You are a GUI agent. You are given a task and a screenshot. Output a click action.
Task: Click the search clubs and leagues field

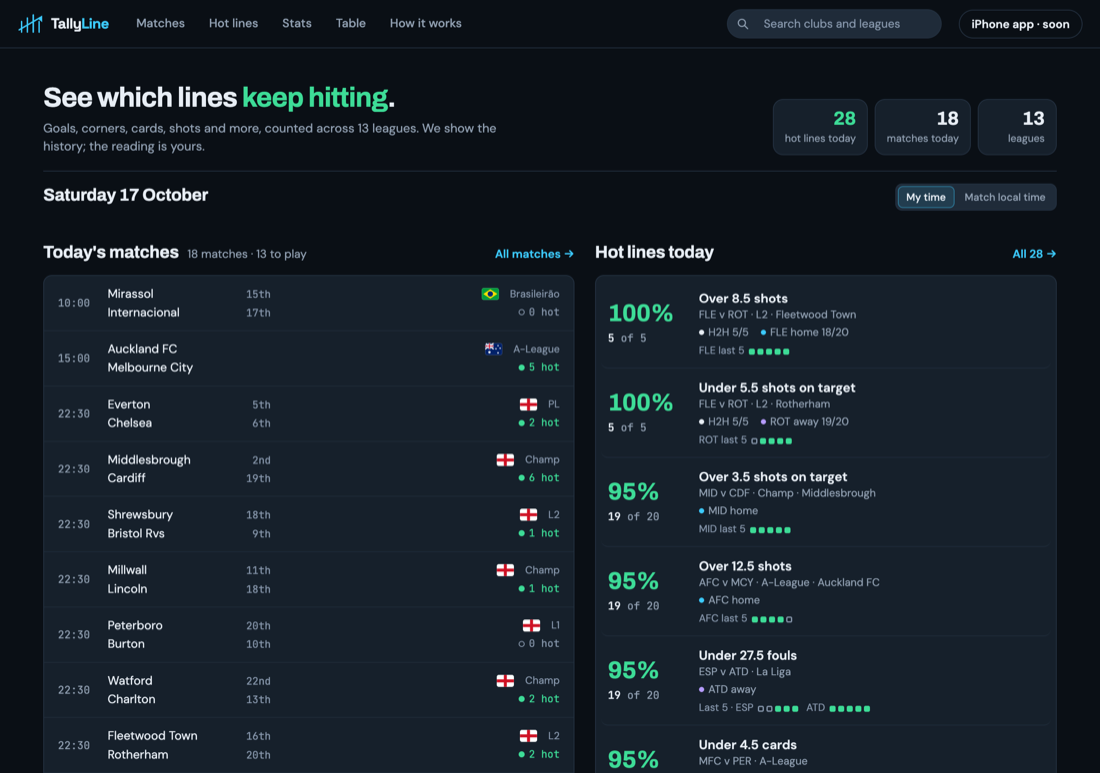click(833, 24)
